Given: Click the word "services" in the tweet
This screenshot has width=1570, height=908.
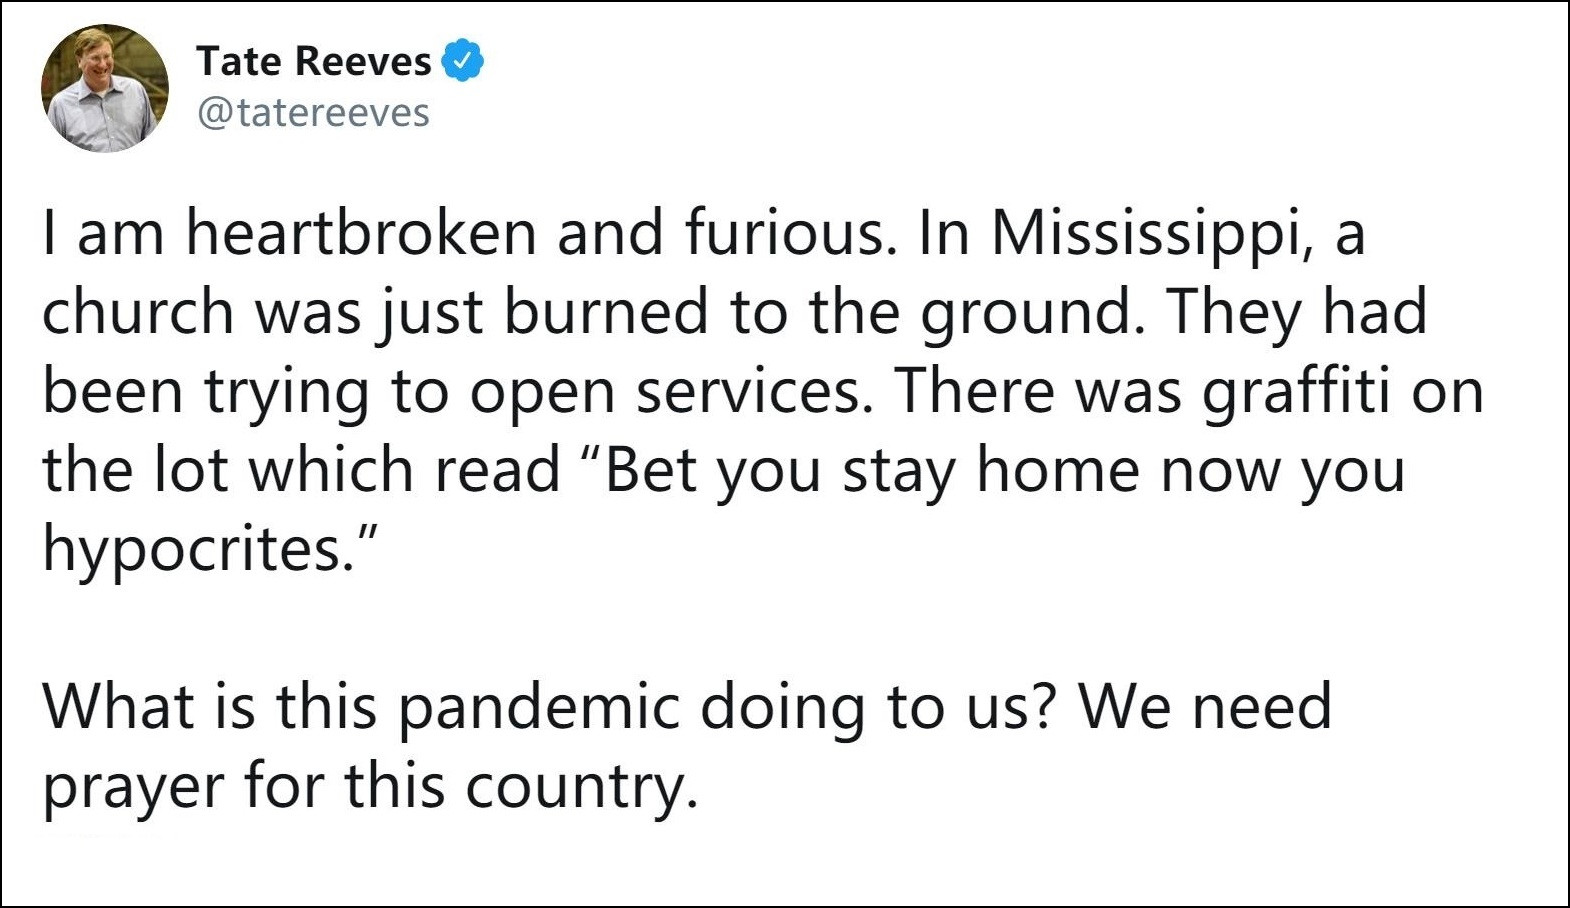Looking at the screenshot, I should pos(746,391).
